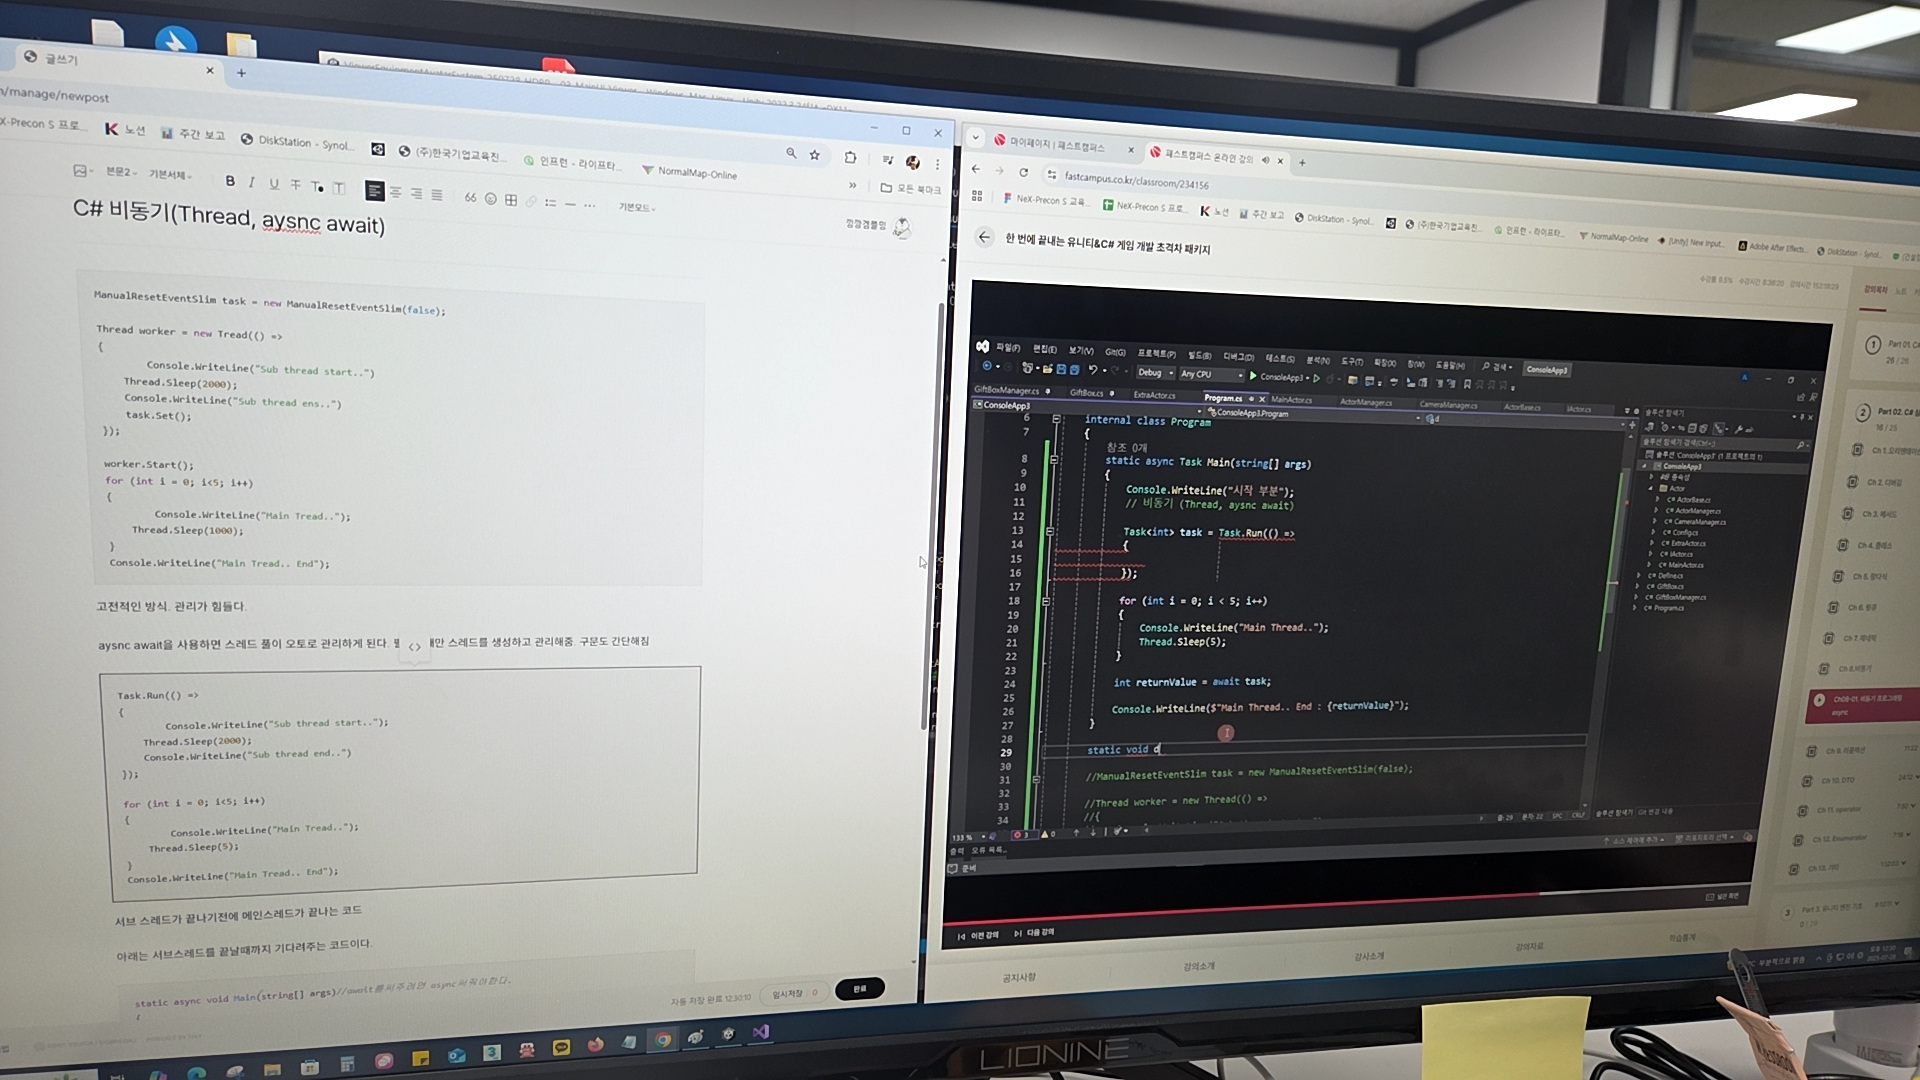Viewport: 1920px width, 1080px height.
Task: Insert a table in the post
Action: (x=511, y=200)
